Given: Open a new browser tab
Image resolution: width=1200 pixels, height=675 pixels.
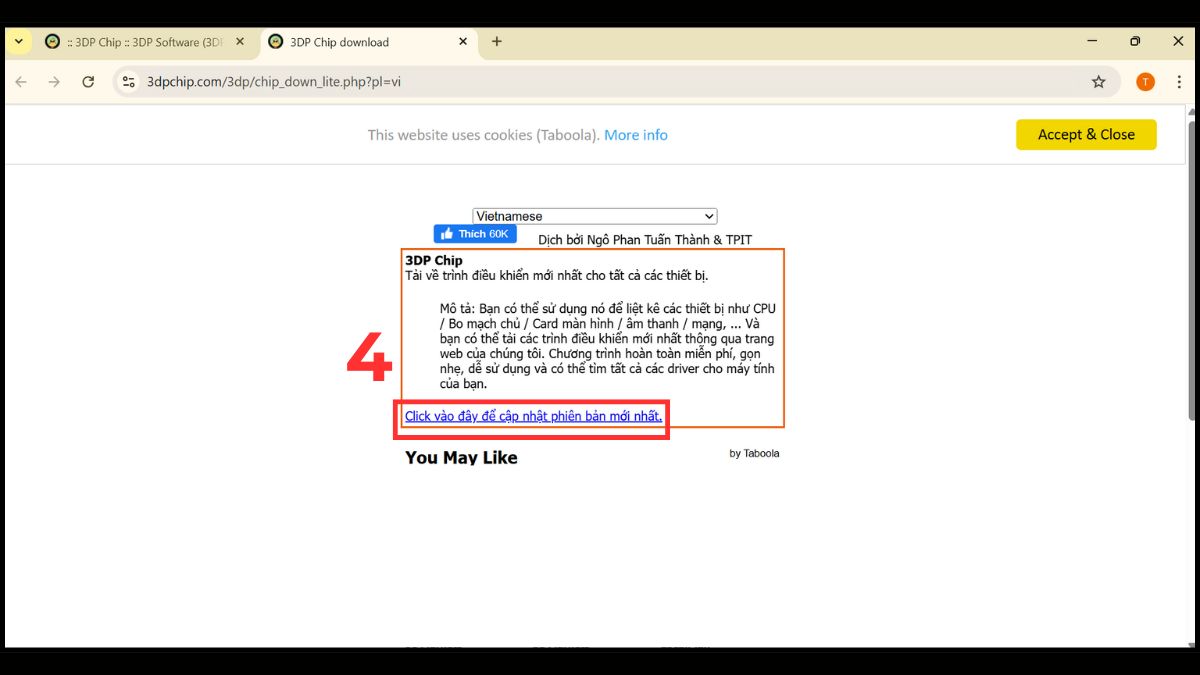Looking at the screenshot, I should [x=497, y=42].
